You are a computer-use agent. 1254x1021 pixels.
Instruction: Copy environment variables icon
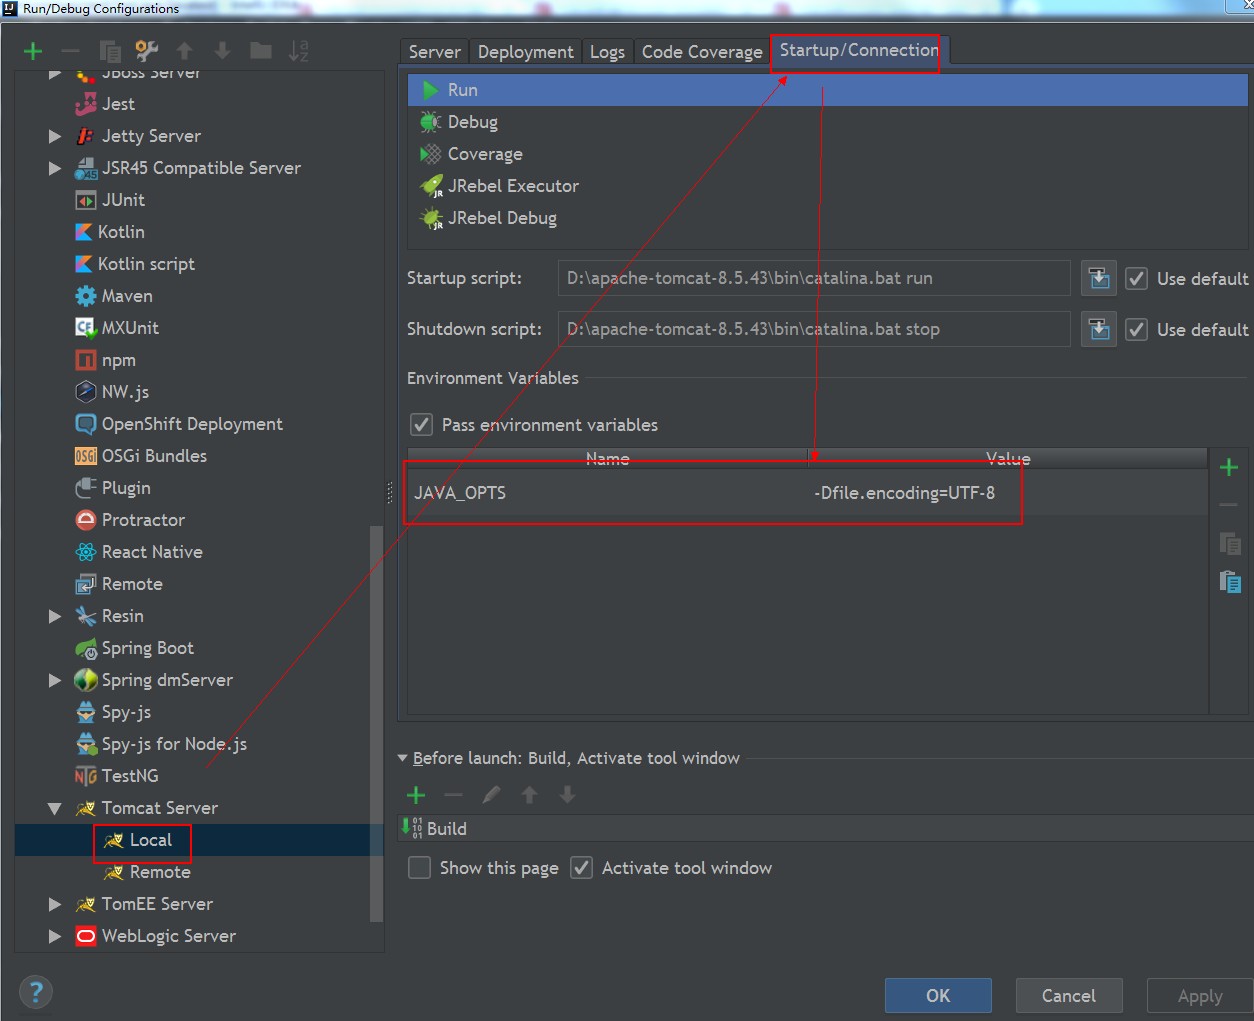[x=1230, y=543]
